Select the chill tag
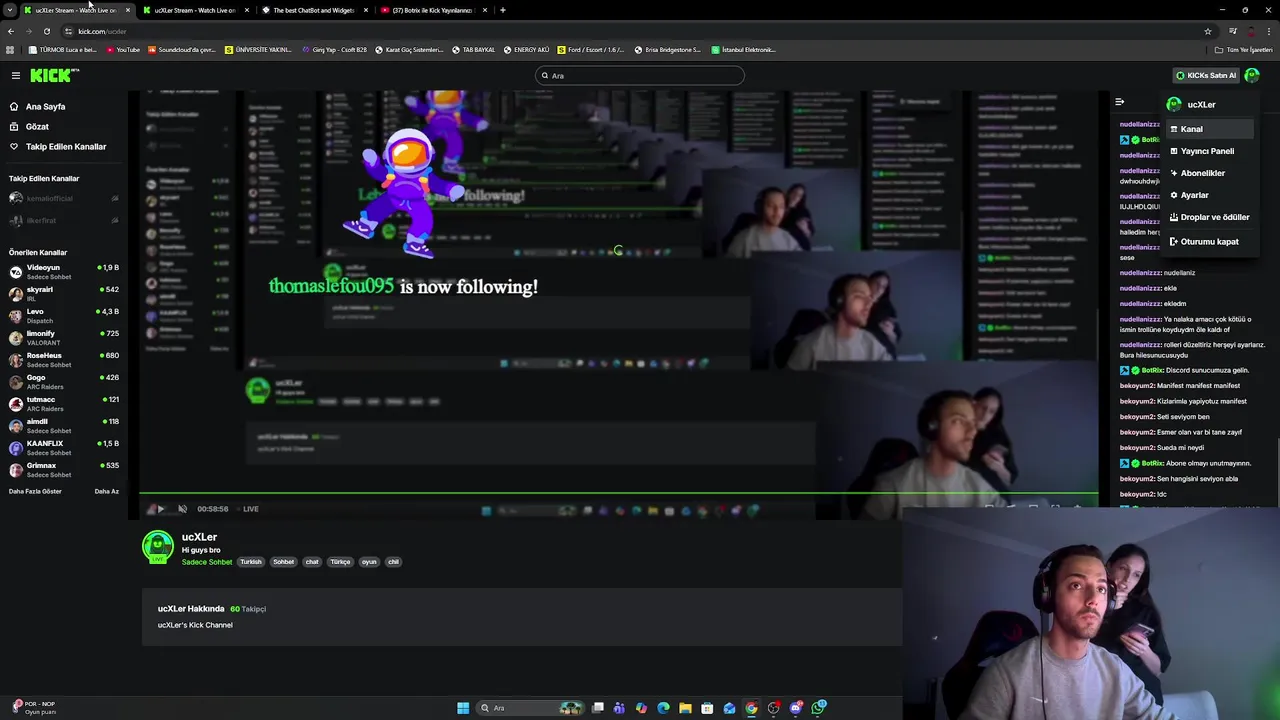 (393, 562)
